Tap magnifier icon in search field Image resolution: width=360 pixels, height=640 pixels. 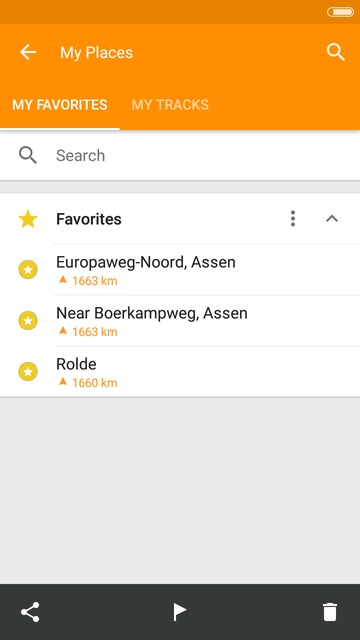click(x=28, y=156)
